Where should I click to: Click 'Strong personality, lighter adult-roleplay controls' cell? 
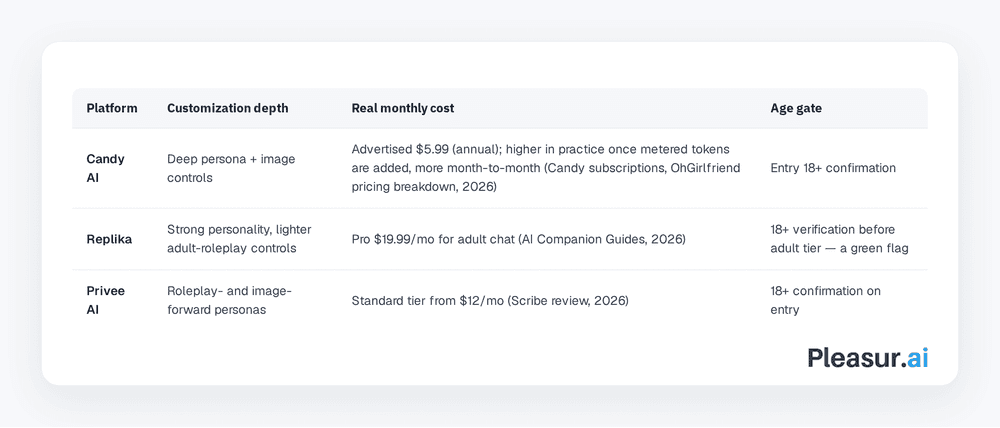pos(239,239)
